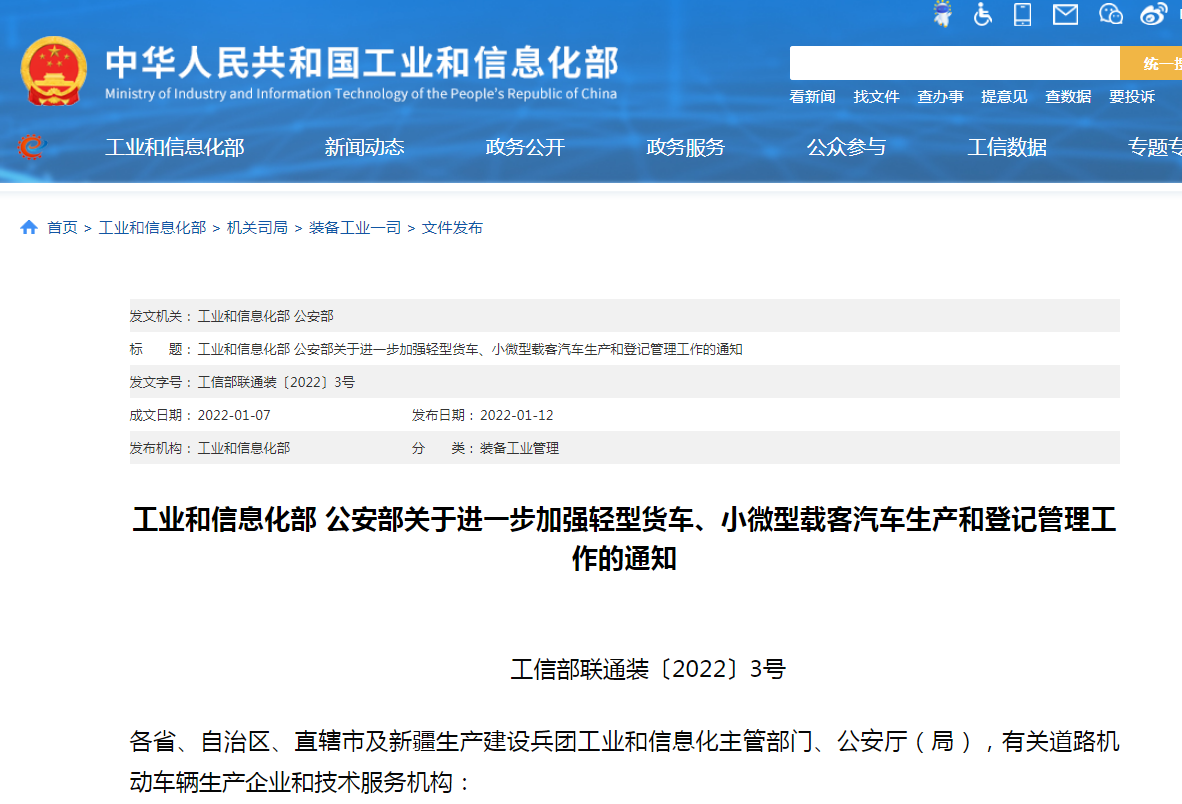Viewport: 1182px width, 804px height.
Task: Click the national emblem logo
Action: [x=54, y=71]
